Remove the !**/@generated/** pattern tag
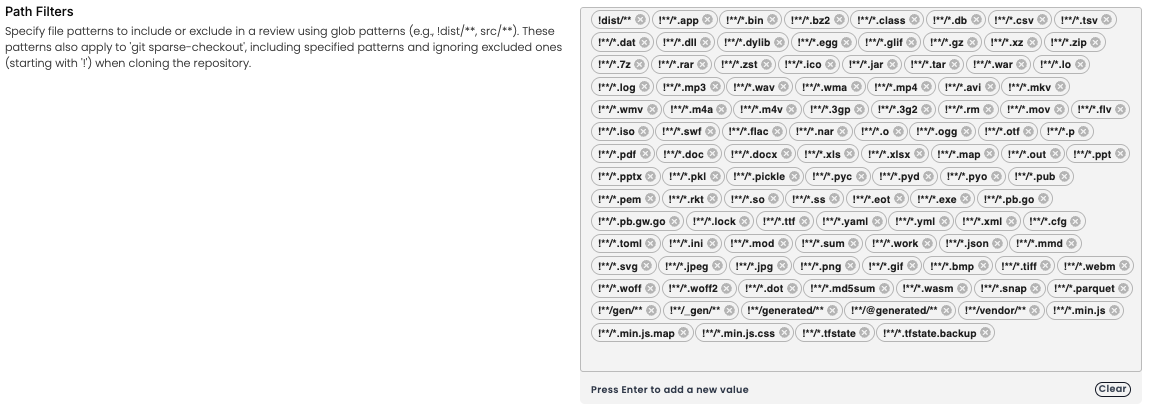 coord(948,311)
